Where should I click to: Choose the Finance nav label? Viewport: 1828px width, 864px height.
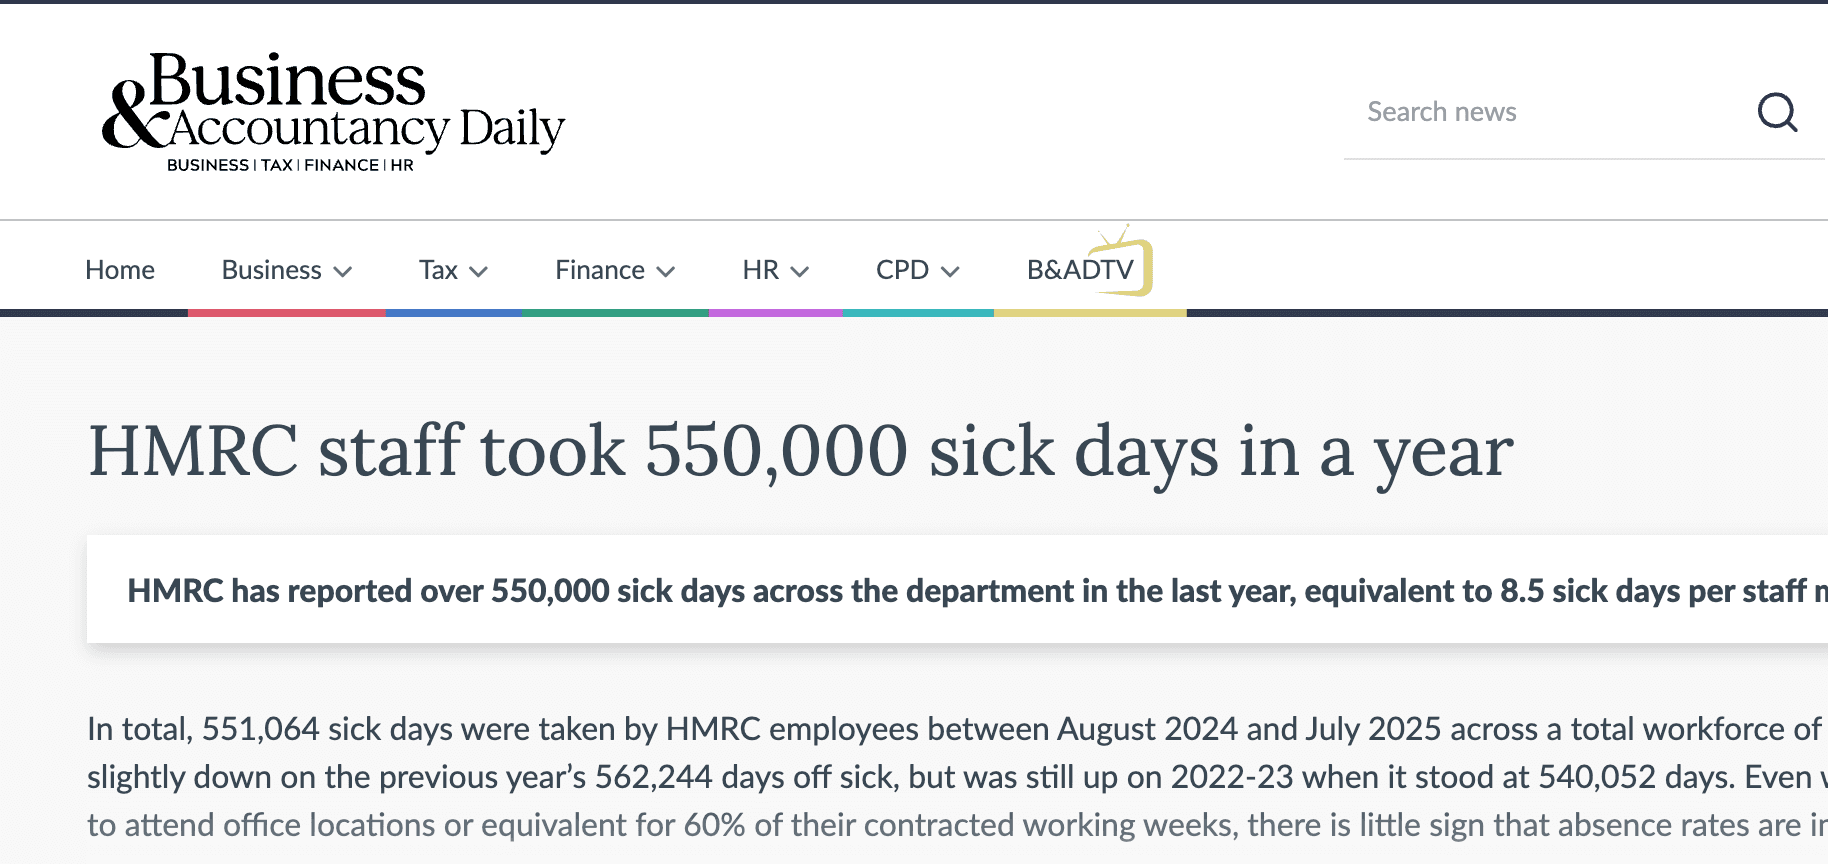599,270
